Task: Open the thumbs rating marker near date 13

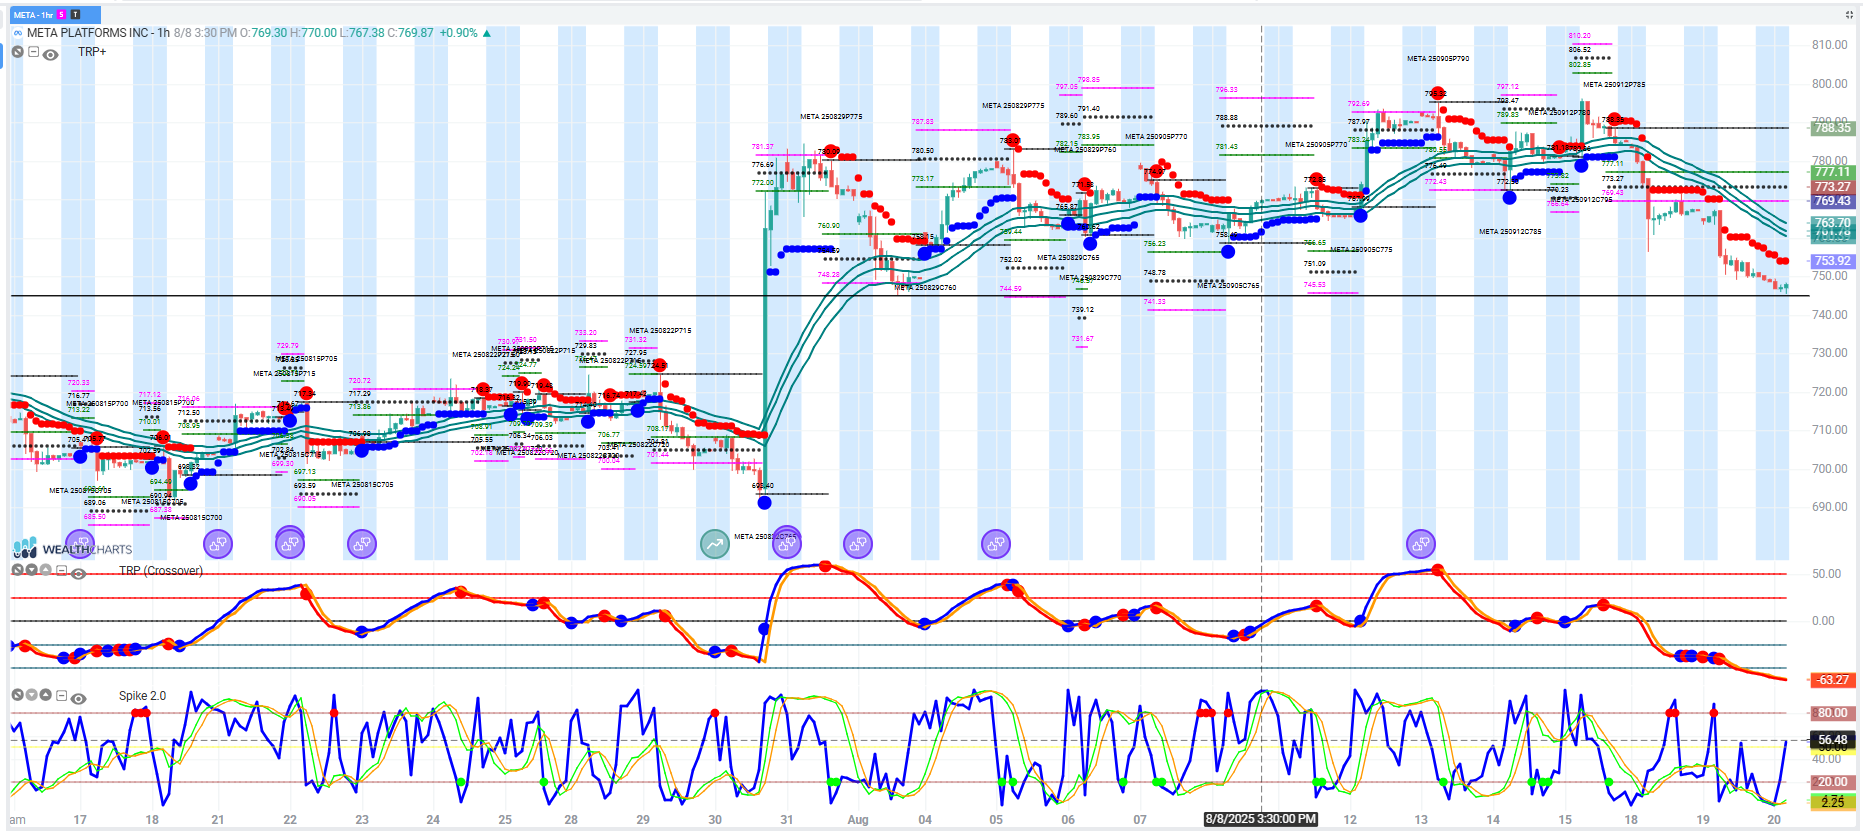Action: [1421, 544]
